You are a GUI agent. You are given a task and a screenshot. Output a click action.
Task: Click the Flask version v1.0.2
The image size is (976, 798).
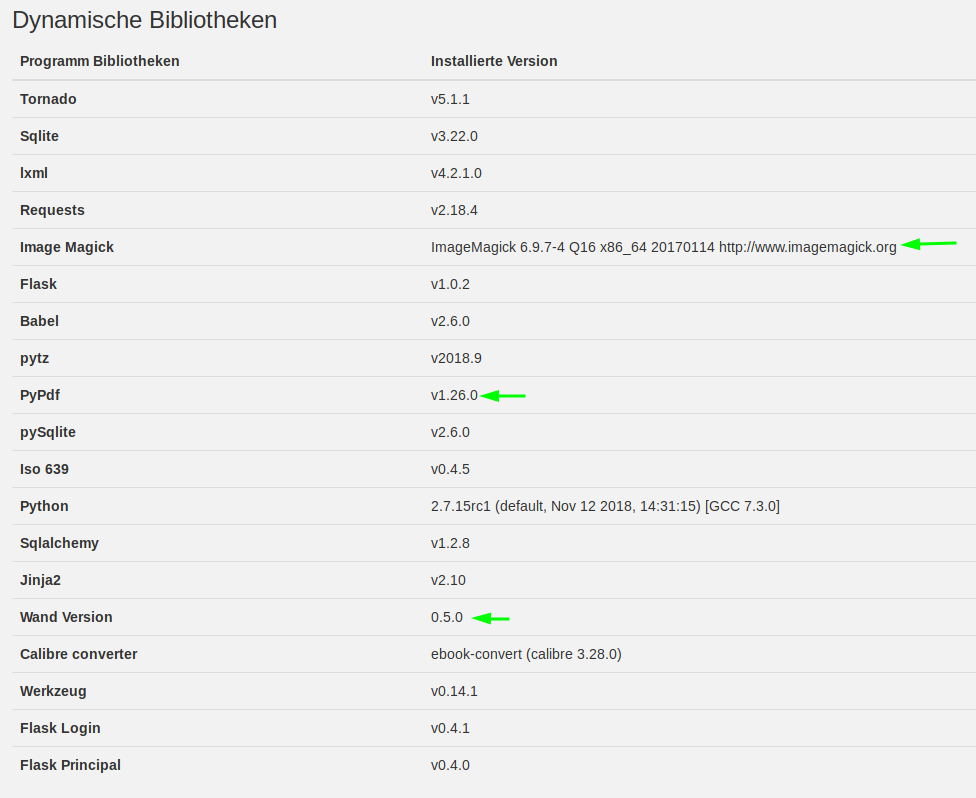(450, 284)
